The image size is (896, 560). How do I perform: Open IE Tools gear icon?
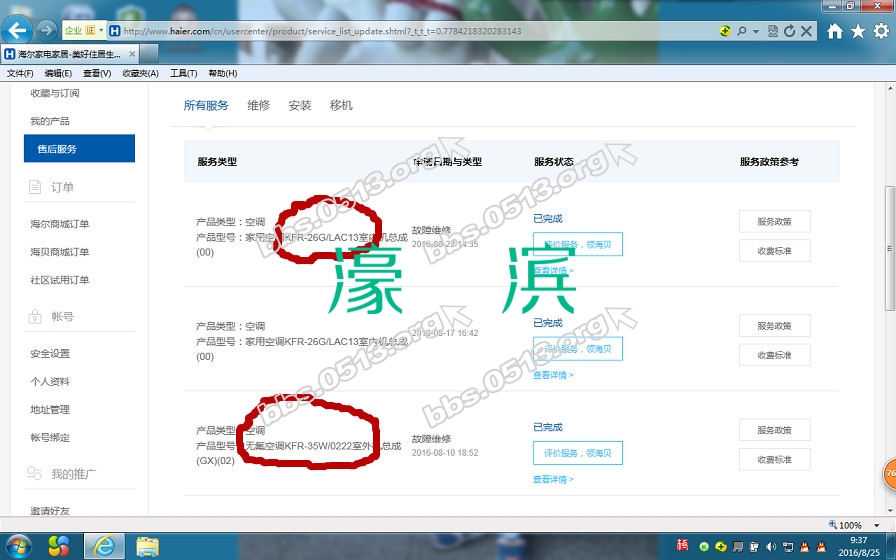(881, 31)
